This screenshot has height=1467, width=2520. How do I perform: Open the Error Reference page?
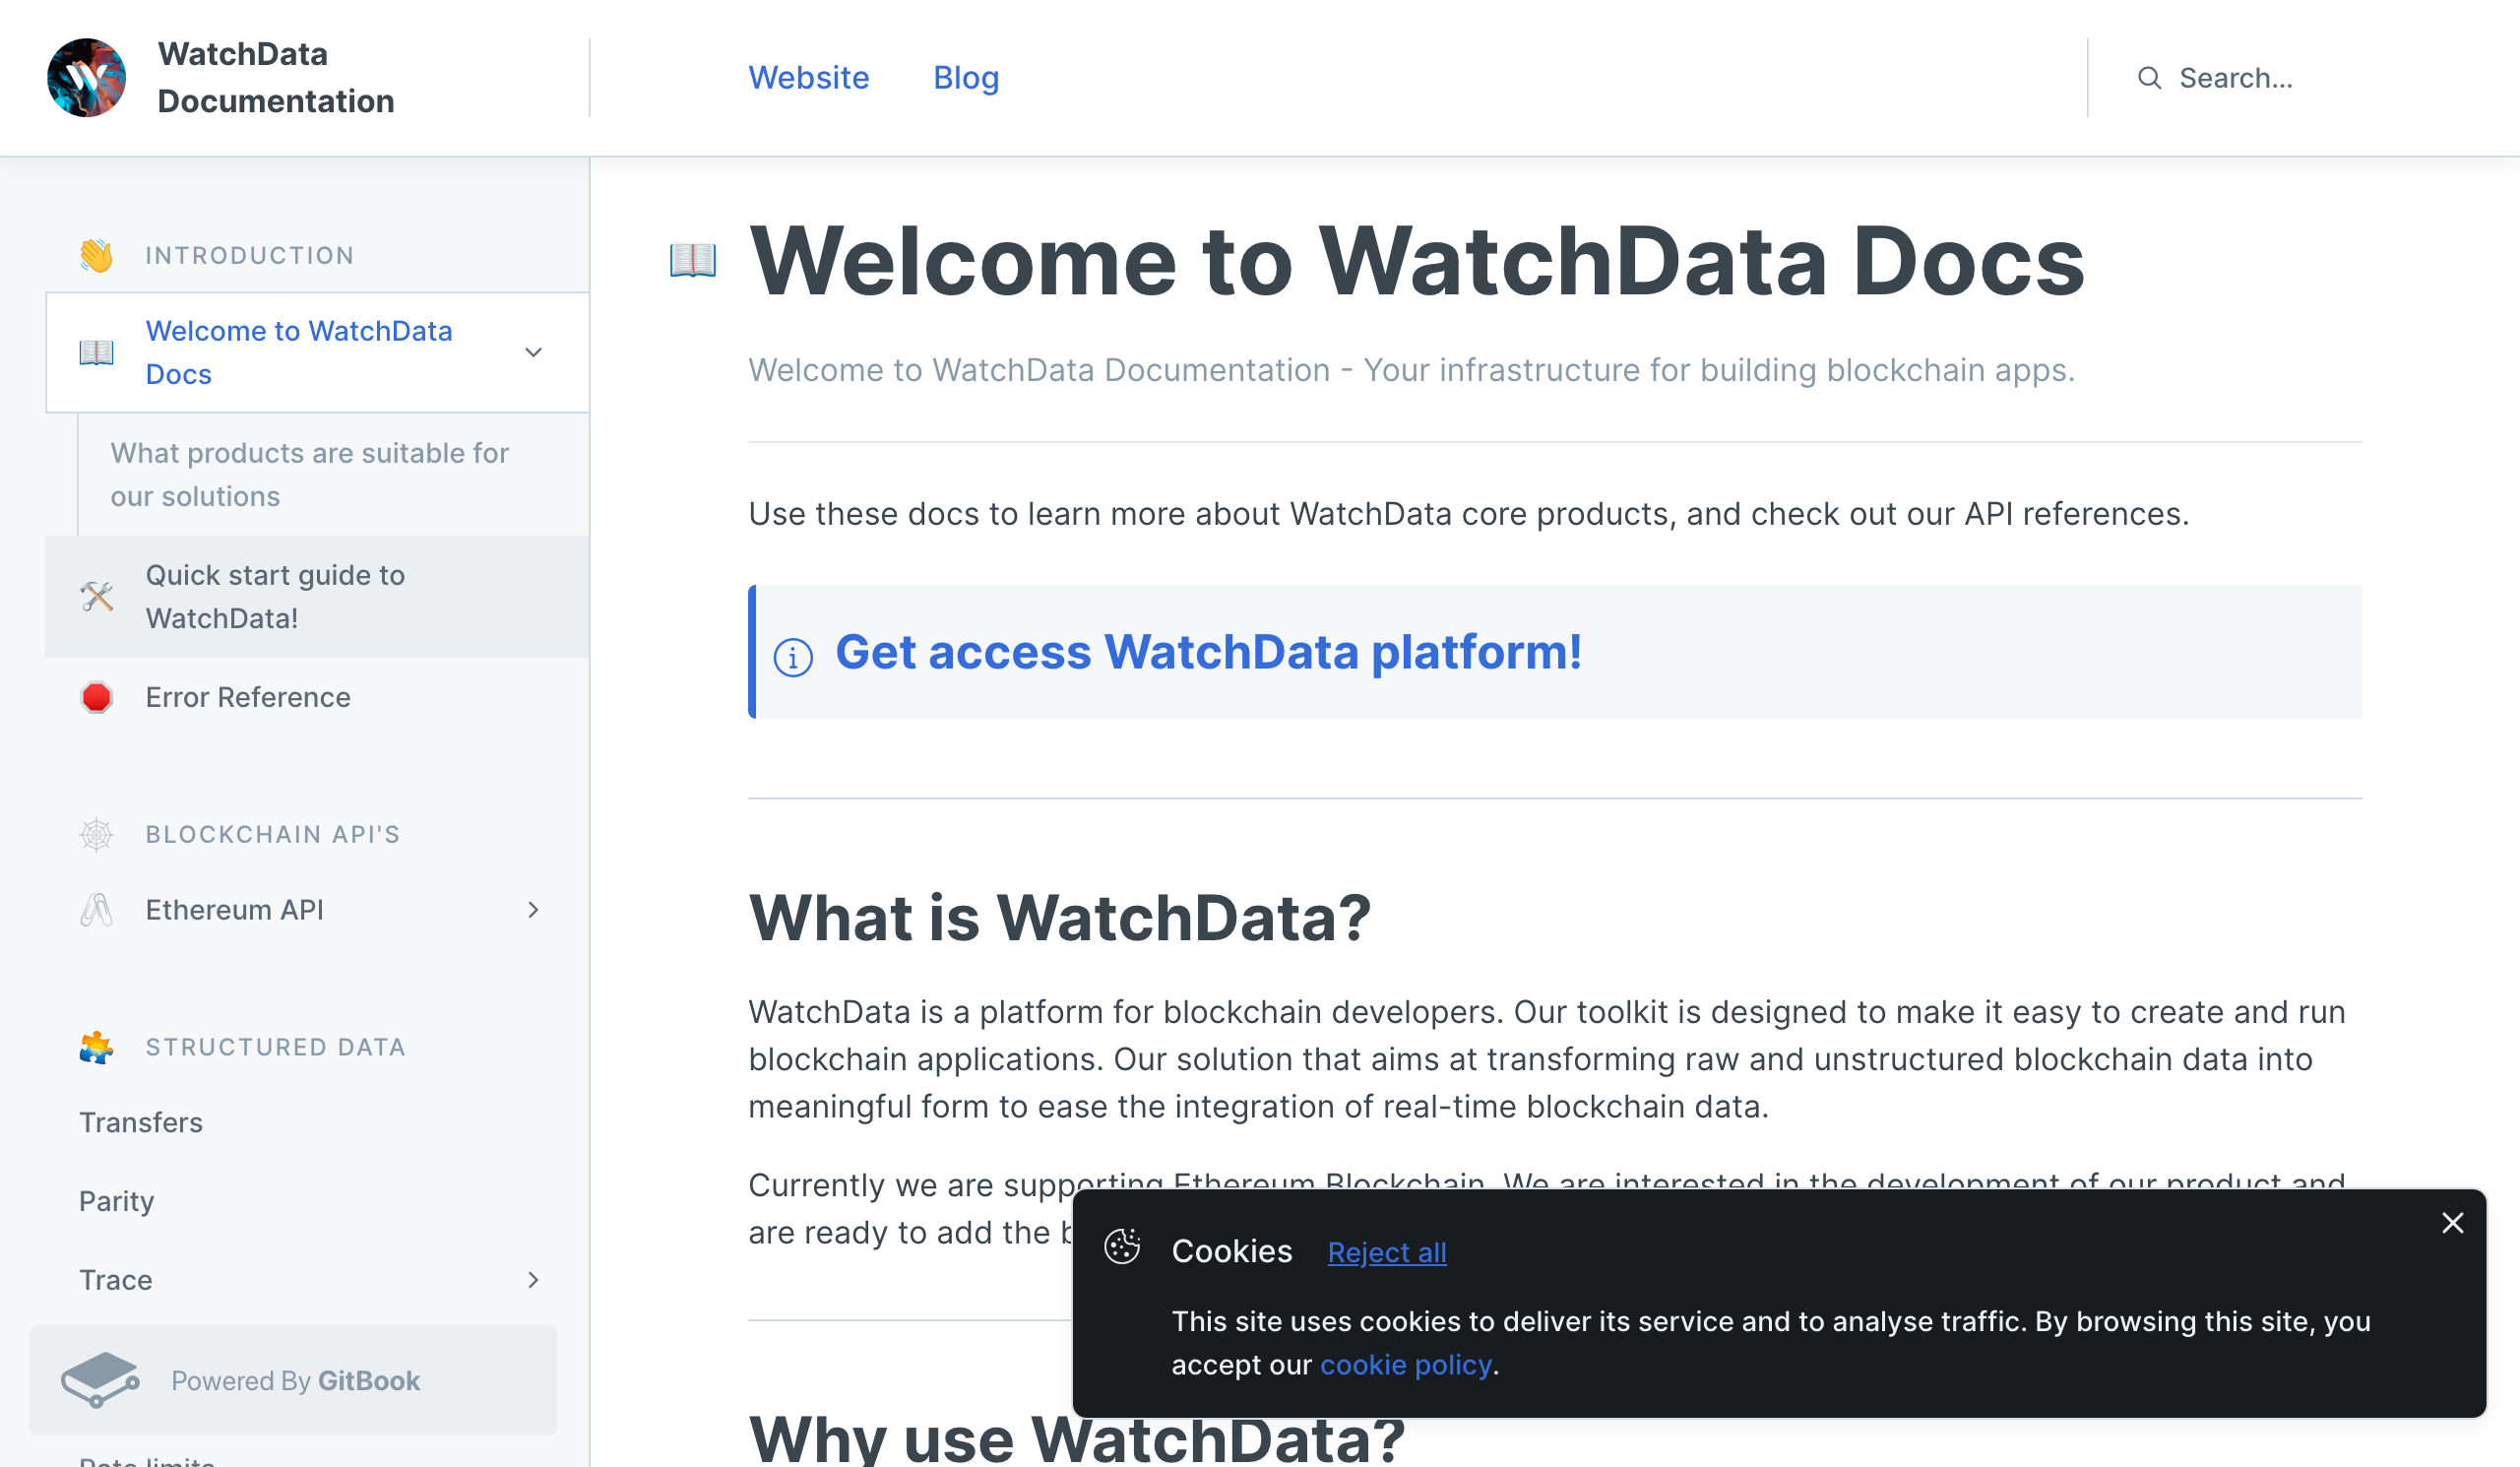coord(317,697)
